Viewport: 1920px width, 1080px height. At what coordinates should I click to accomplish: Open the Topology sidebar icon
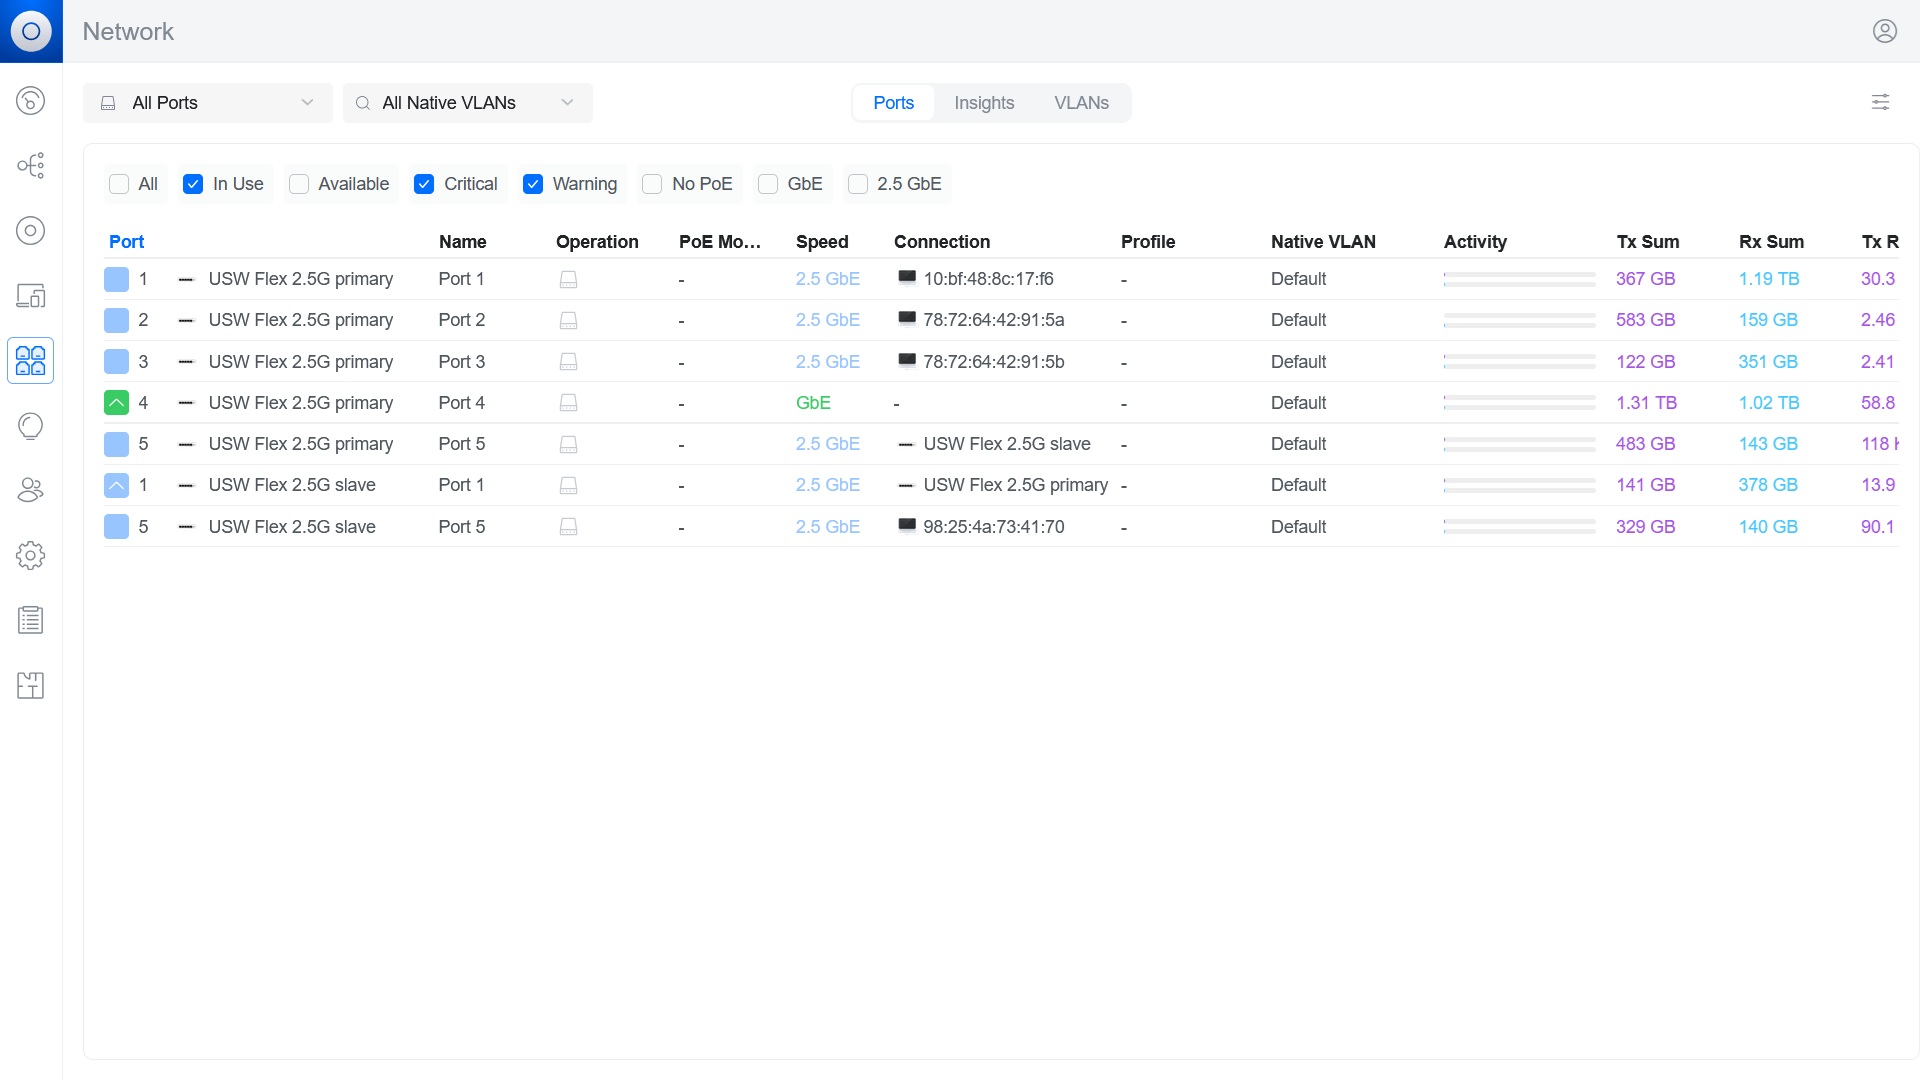tap(31, 165)
